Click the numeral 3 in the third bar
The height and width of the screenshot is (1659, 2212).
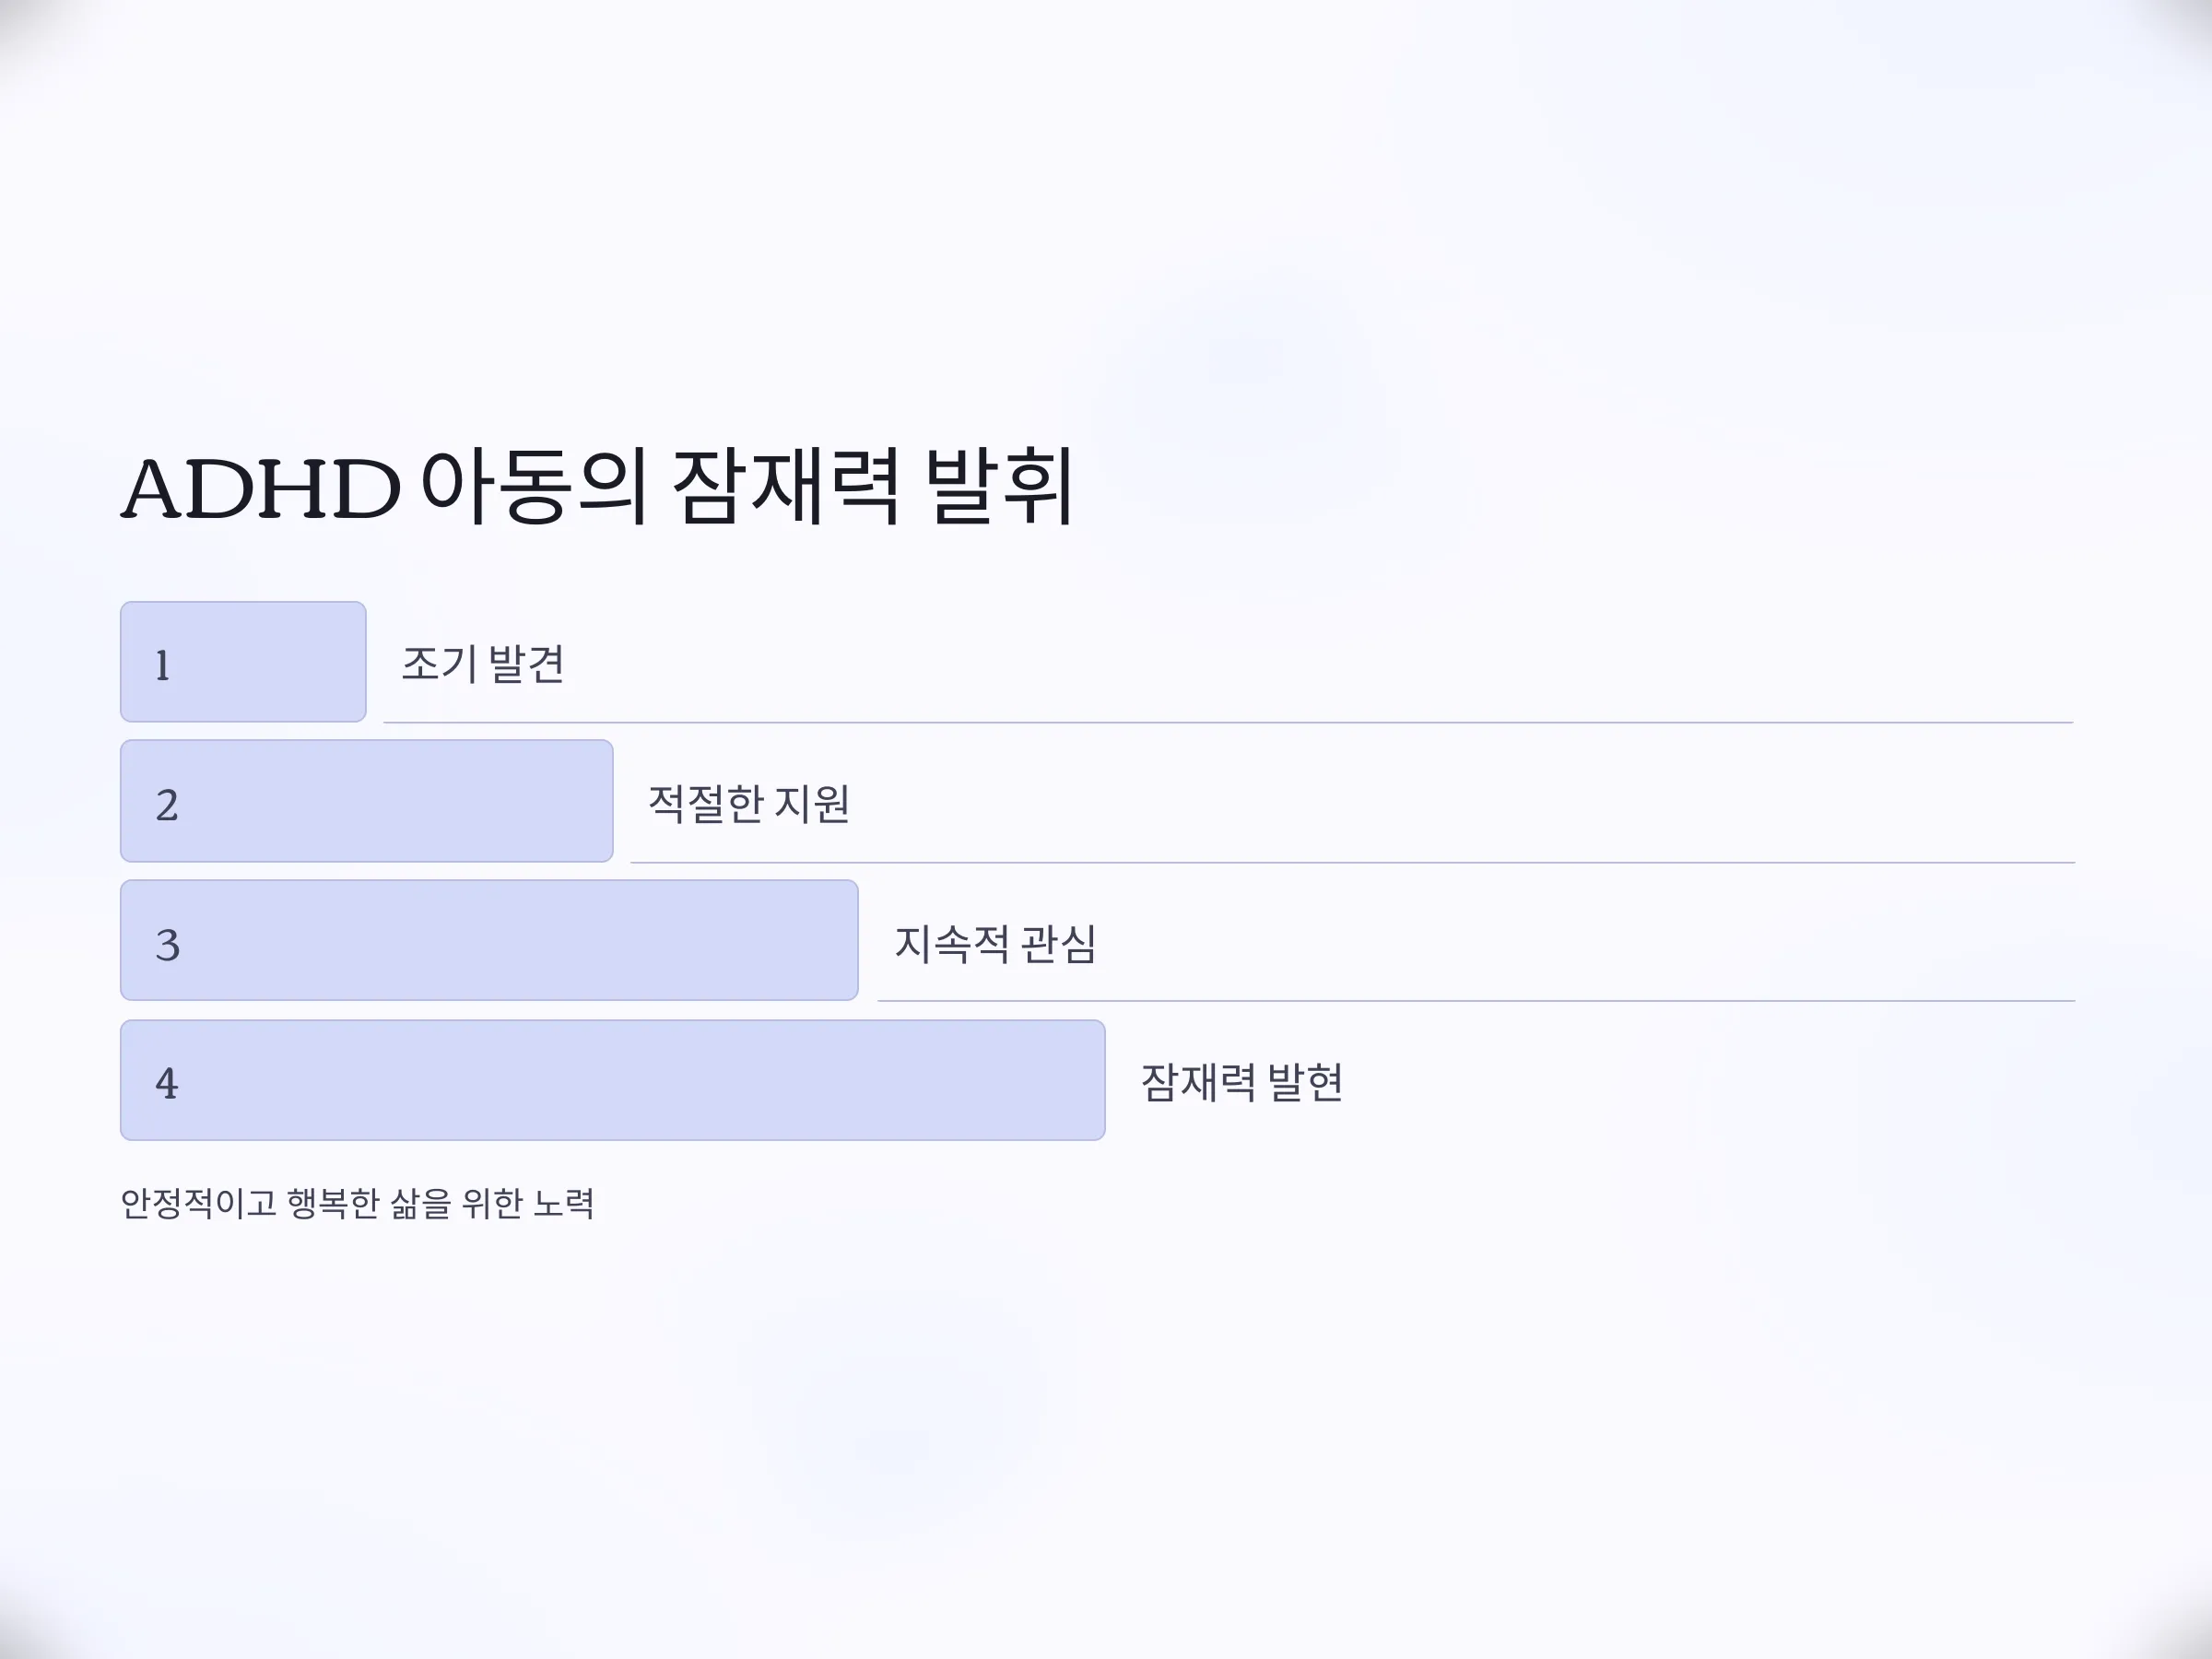pyautogui.click(x=168, y=946)
